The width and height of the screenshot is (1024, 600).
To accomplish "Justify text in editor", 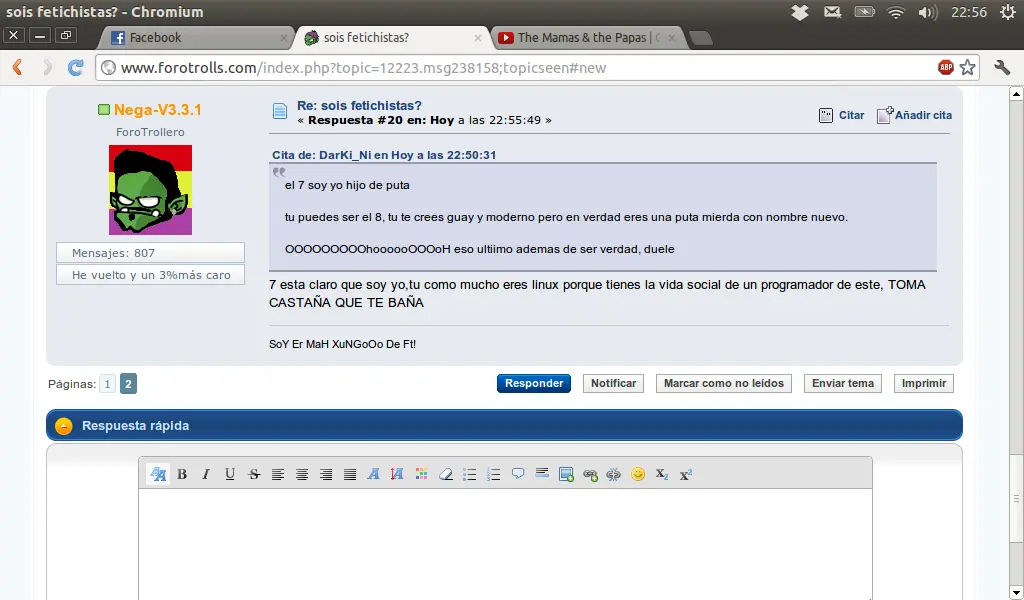I will [x=350, y=475].
